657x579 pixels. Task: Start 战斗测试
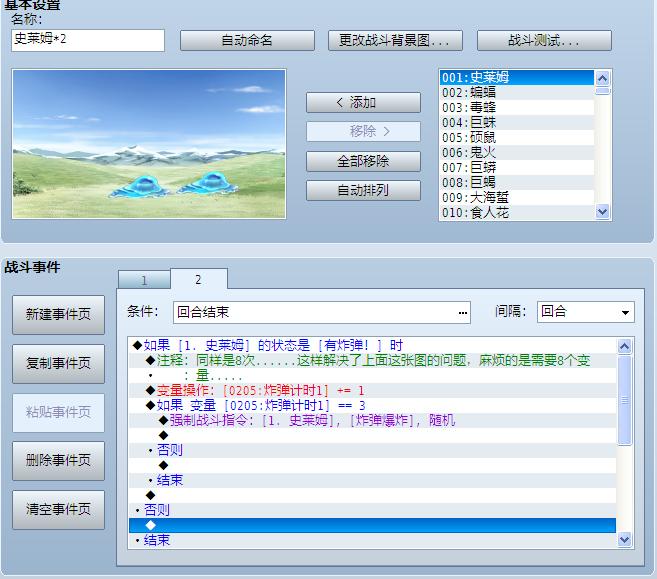544,40
